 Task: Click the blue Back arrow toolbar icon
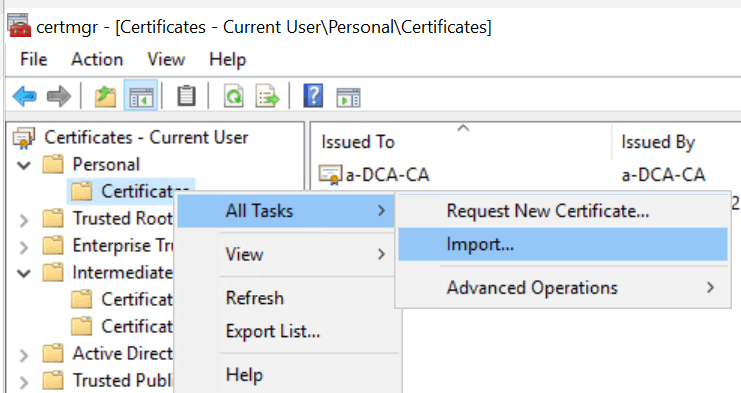tap(25, 96)
